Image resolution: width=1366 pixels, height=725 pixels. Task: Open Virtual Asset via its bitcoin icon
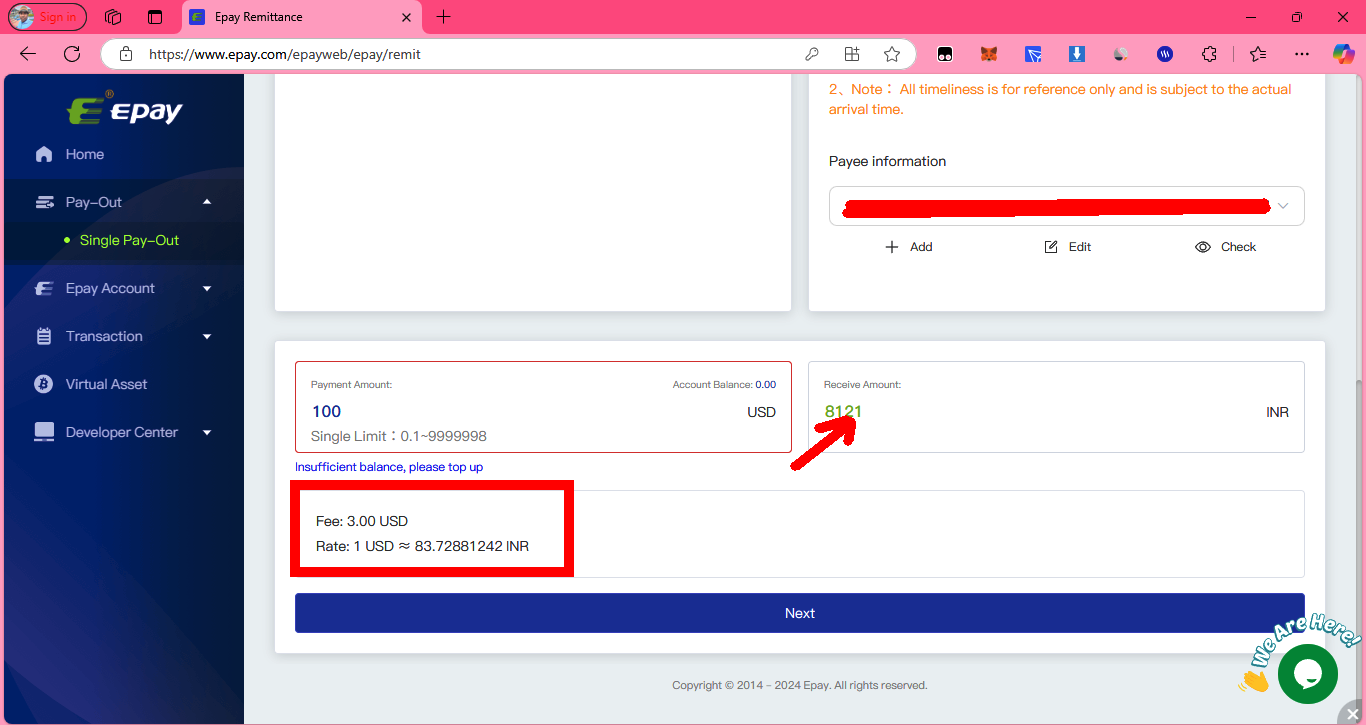(x=44, y=384)
